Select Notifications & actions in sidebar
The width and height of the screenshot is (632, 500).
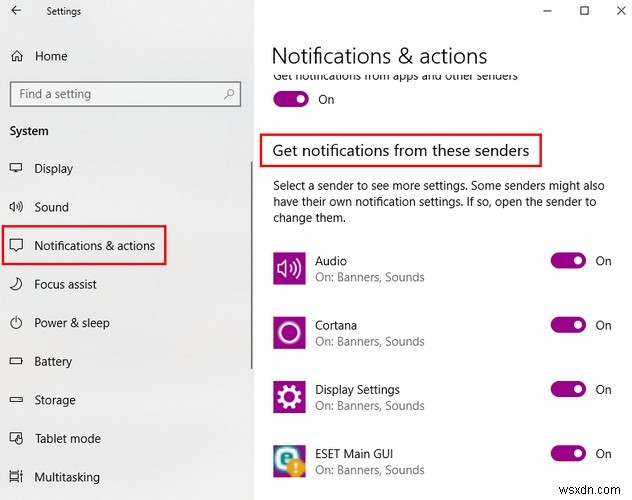94,245
